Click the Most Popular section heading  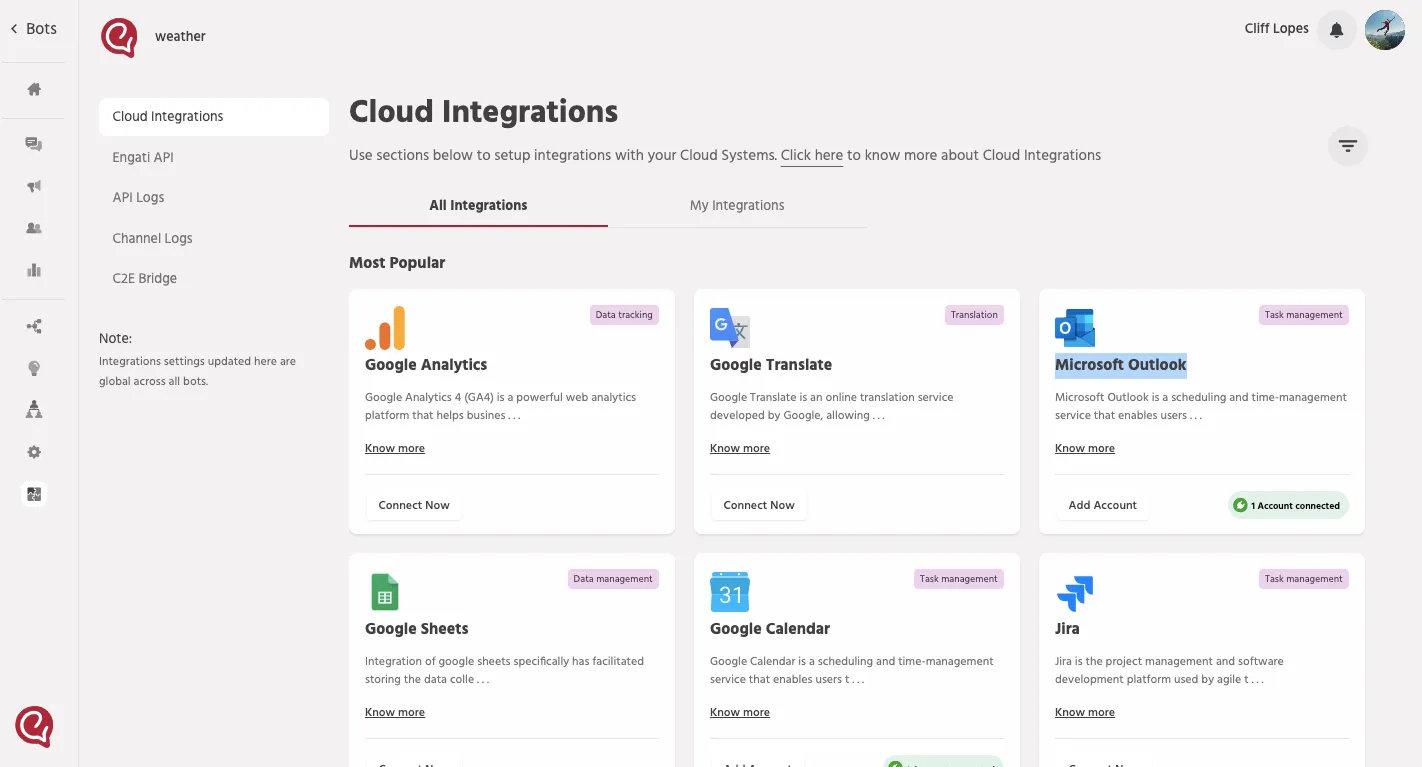point(397,263)
